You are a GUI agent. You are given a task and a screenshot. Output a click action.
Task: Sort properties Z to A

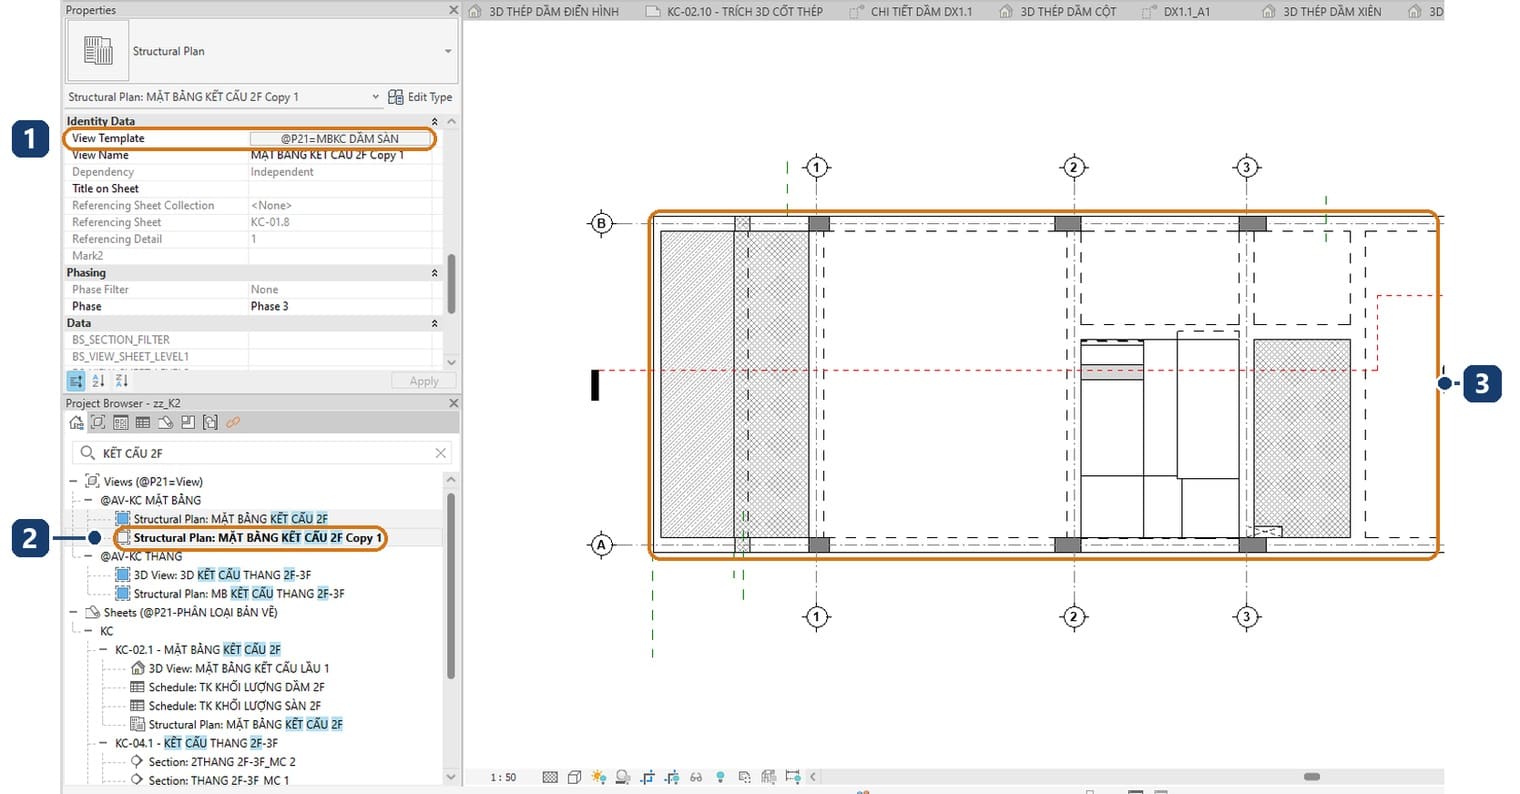[x=121, y=381]
